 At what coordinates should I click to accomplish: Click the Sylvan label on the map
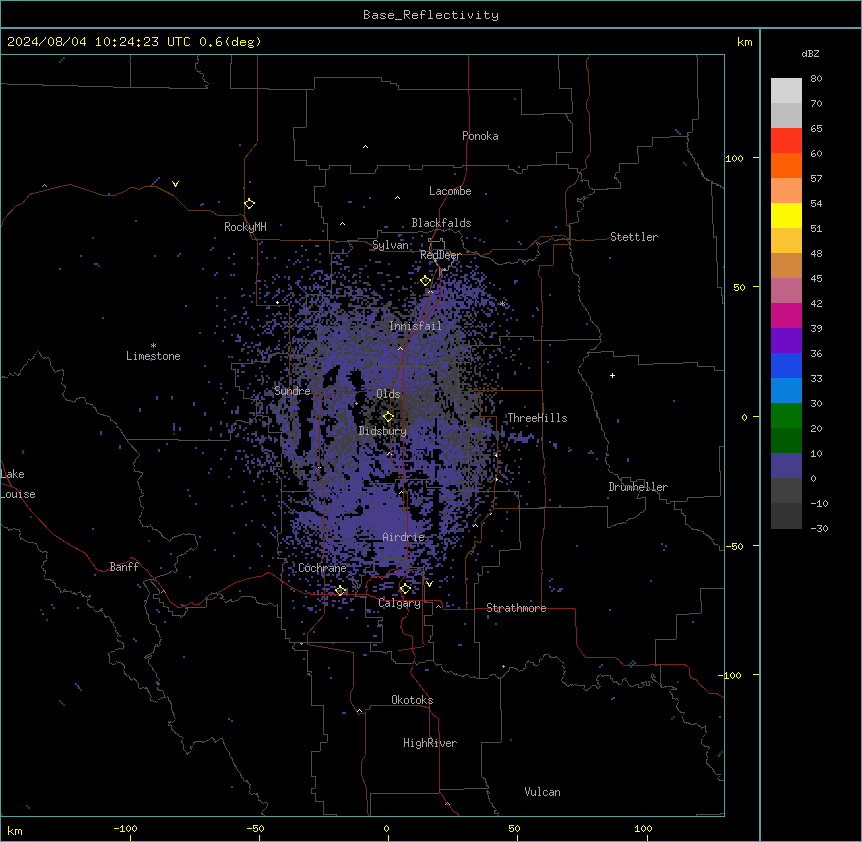coord(390,245)
